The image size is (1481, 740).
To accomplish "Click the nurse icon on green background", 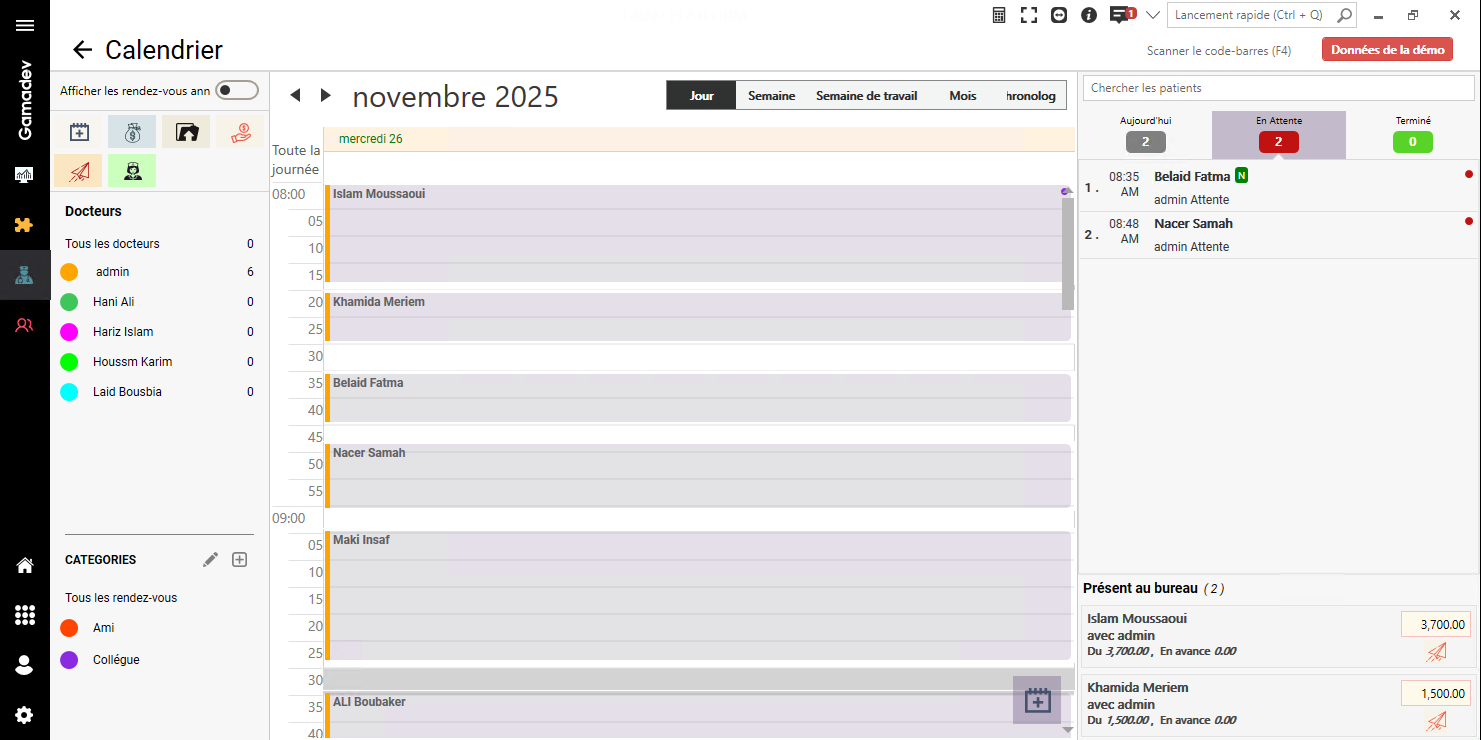I will coord(132,171).
